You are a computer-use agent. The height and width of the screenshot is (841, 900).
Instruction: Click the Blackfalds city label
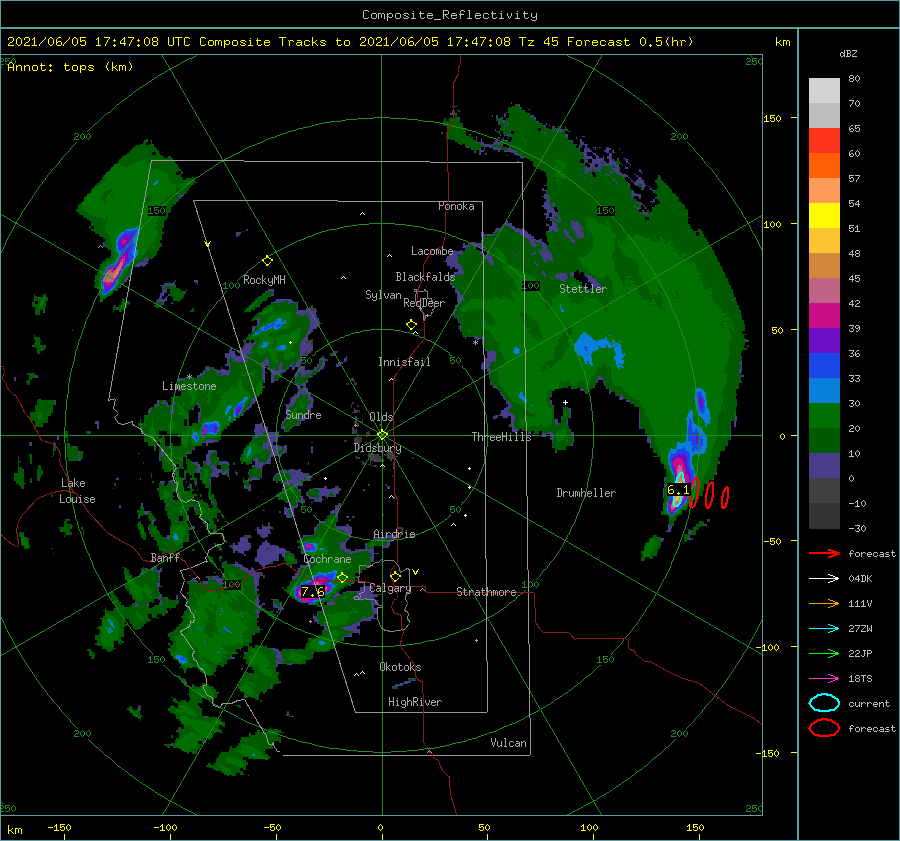pos(425,277)
